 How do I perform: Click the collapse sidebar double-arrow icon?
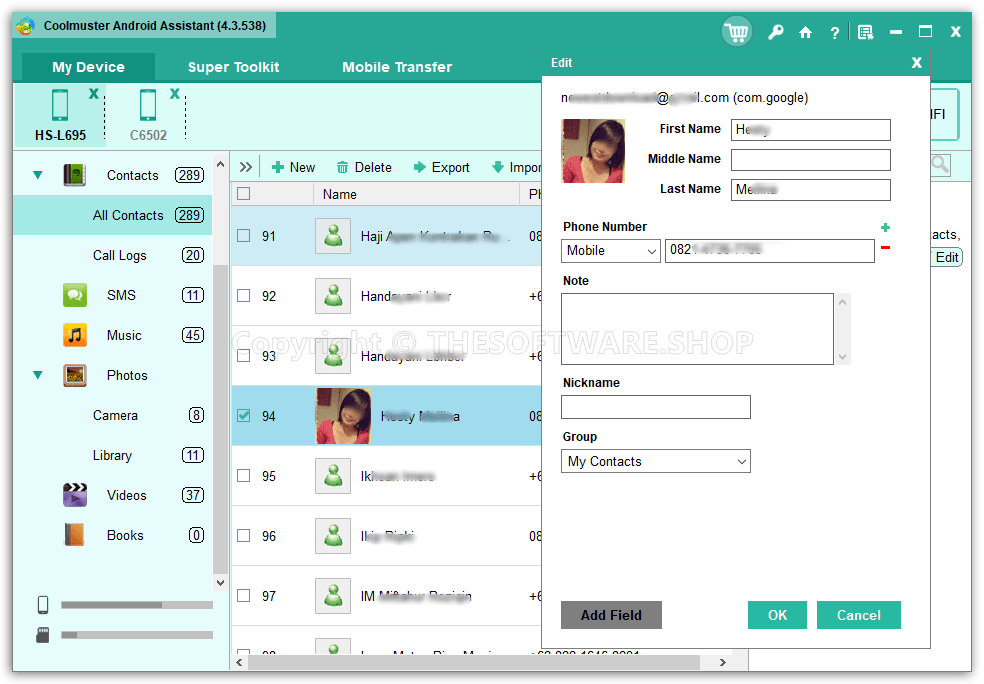(245, 168)
